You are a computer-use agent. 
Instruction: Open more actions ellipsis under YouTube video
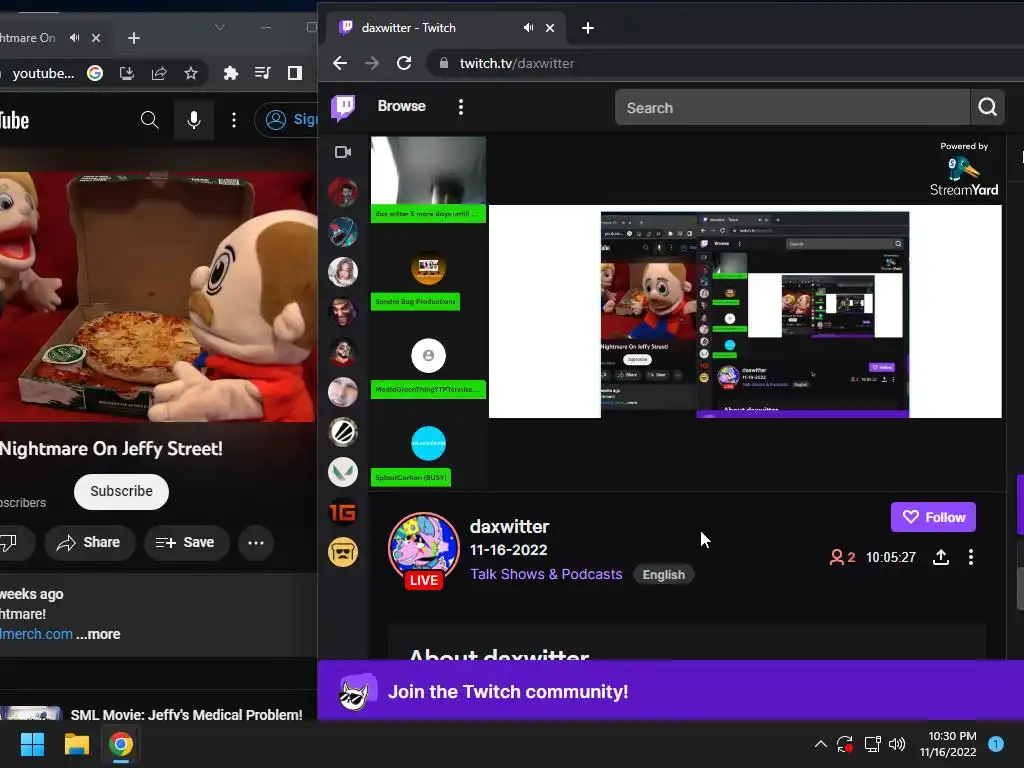(255, 543)
